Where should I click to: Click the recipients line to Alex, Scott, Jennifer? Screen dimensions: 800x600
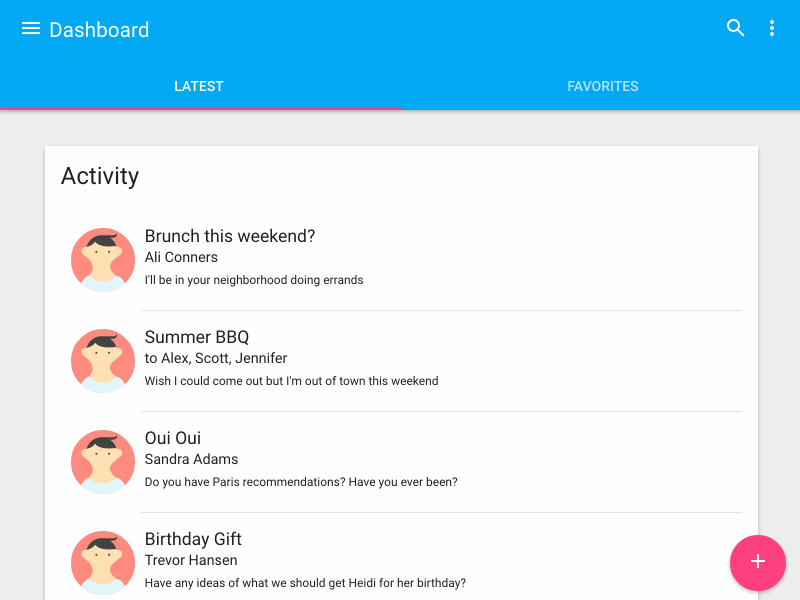(x=216, y=358)
